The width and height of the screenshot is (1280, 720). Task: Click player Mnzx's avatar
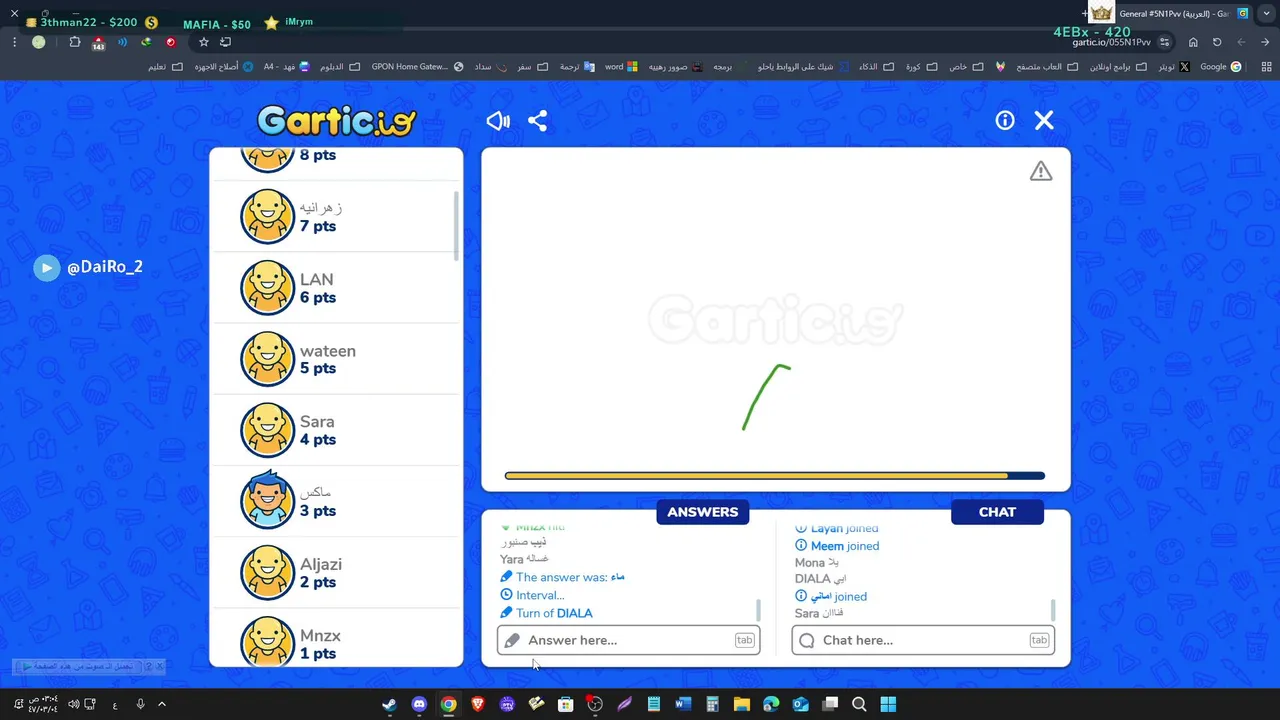click(267, 641)
